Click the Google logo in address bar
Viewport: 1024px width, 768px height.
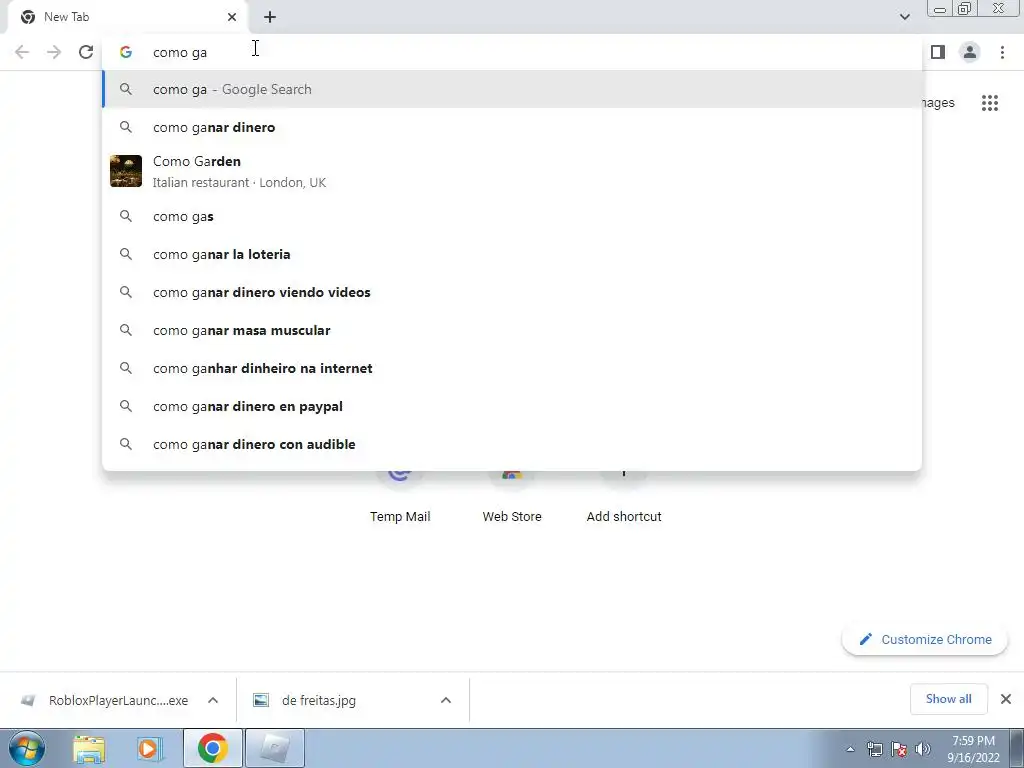[126, 52]
